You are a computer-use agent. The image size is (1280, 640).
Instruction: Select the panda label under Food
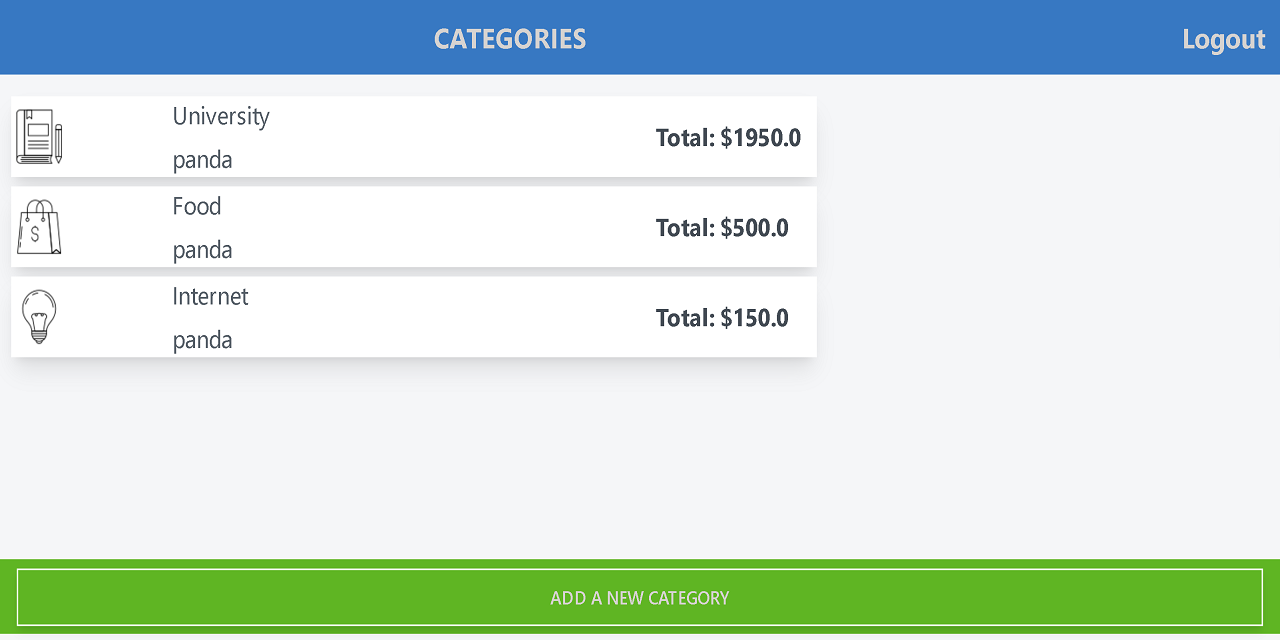(x=202, y=249)
